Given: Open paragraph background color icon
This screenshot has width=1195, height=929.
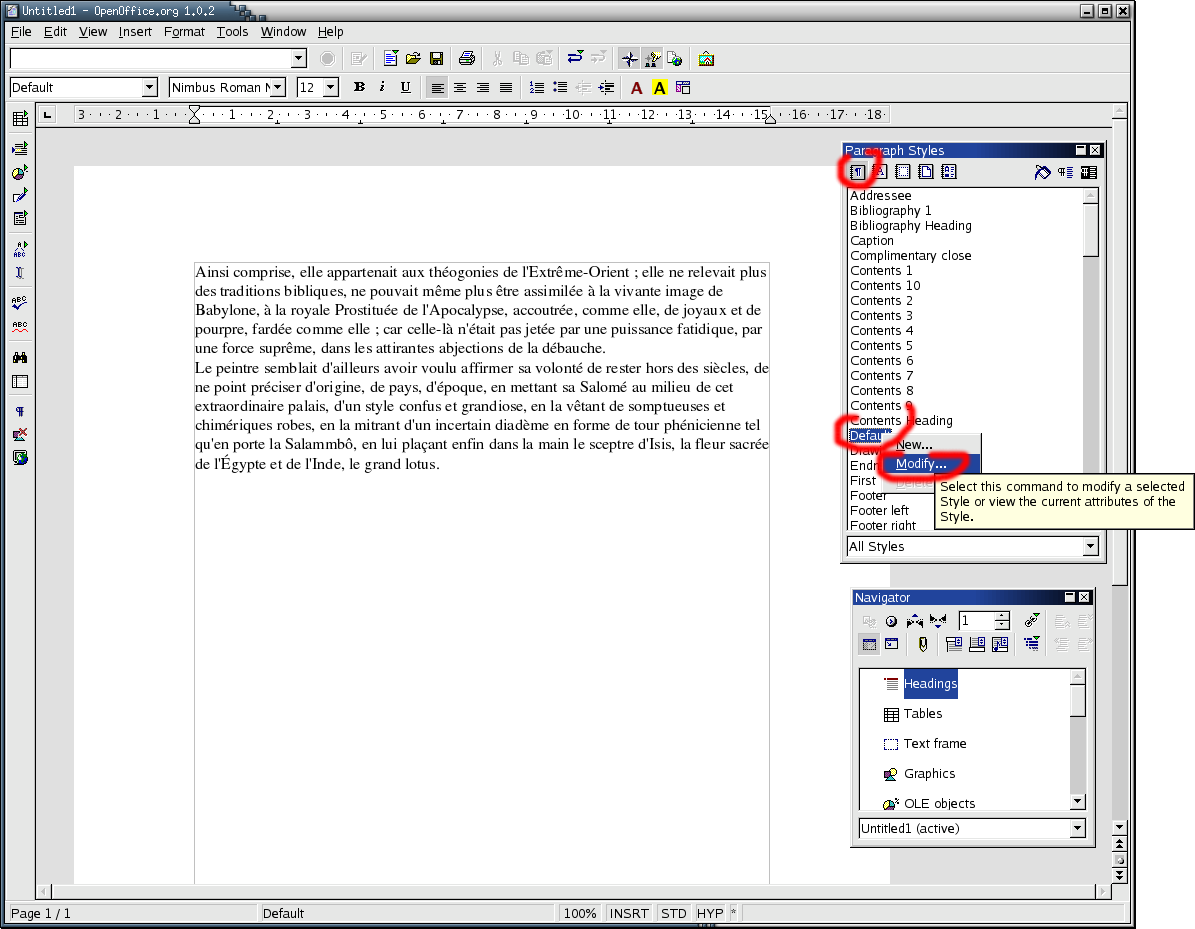Looking at the screenshot, I should [x=683, y=88].
